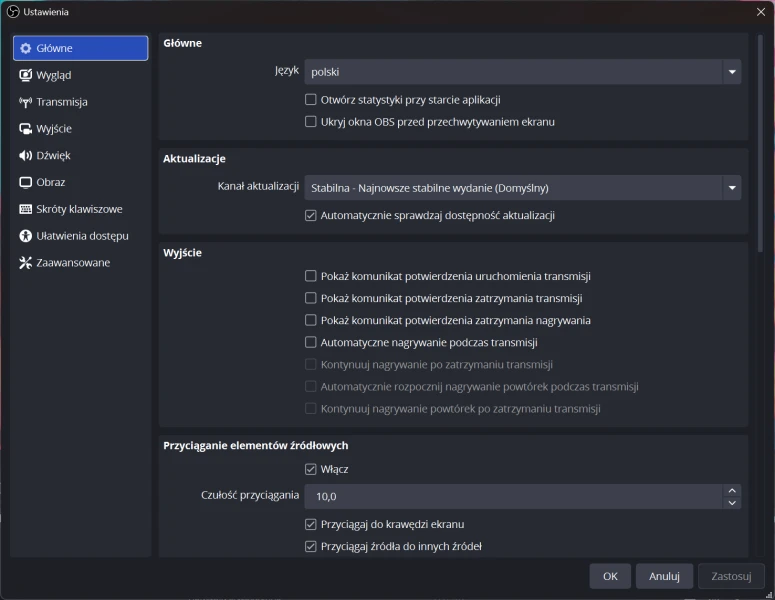Check Automatyczne nagrywanie podczas transmisji
This screenshot has width=775, height=600.
(x=311, y=343)
